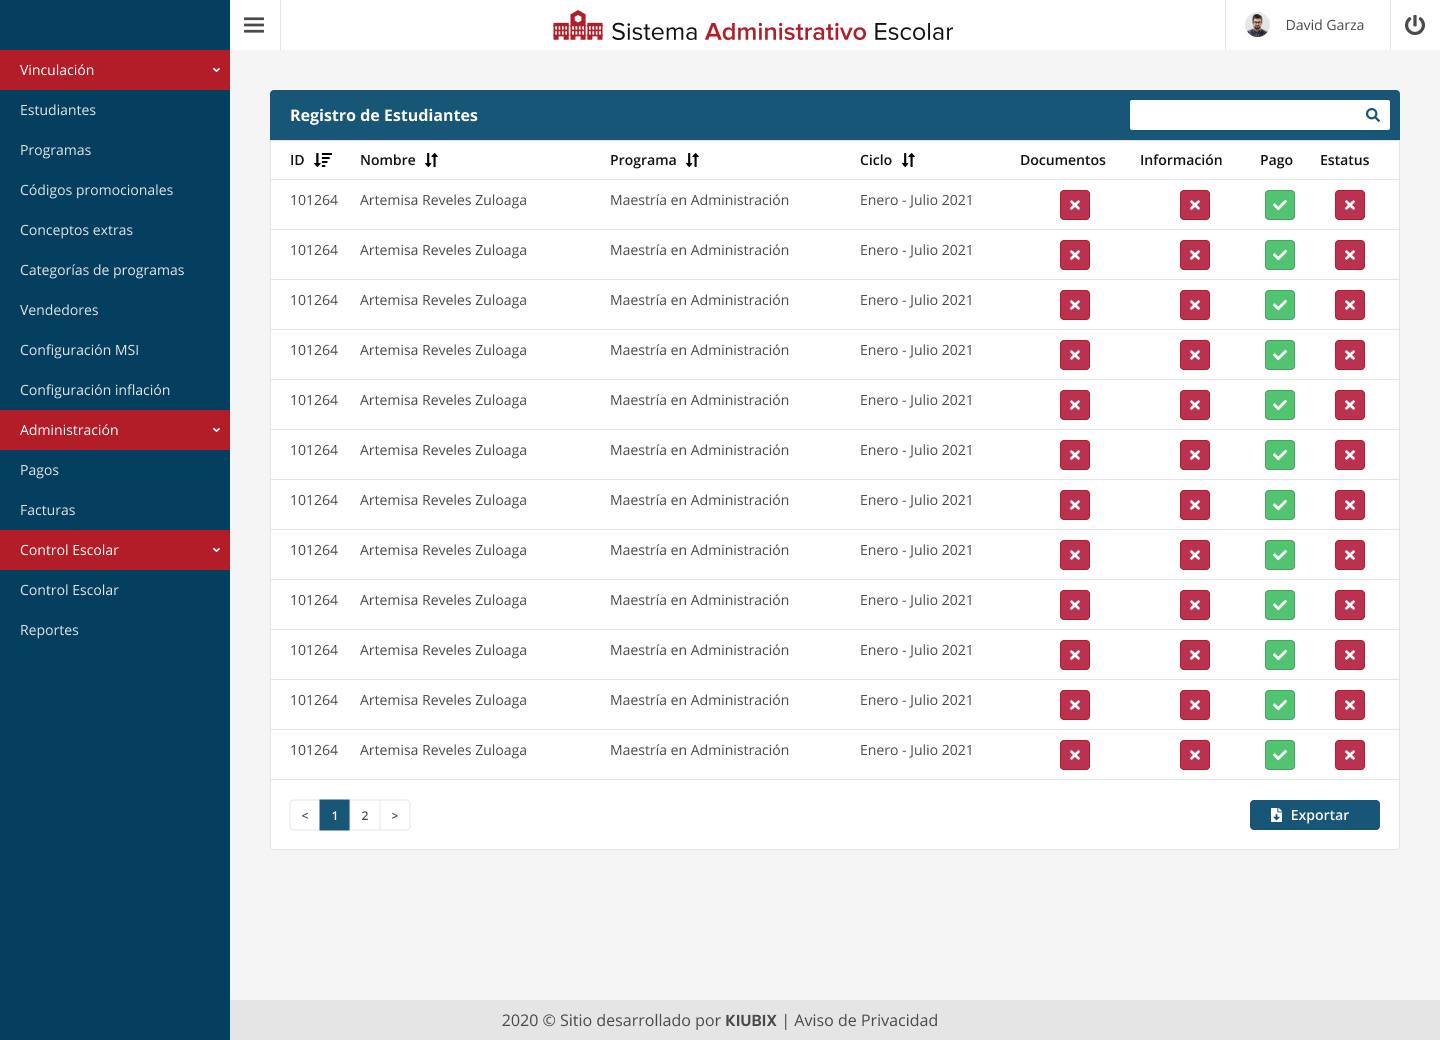Click the search magnifier icon
This screenshot has height=1040, width=1440.
[x=1372, y=115]
